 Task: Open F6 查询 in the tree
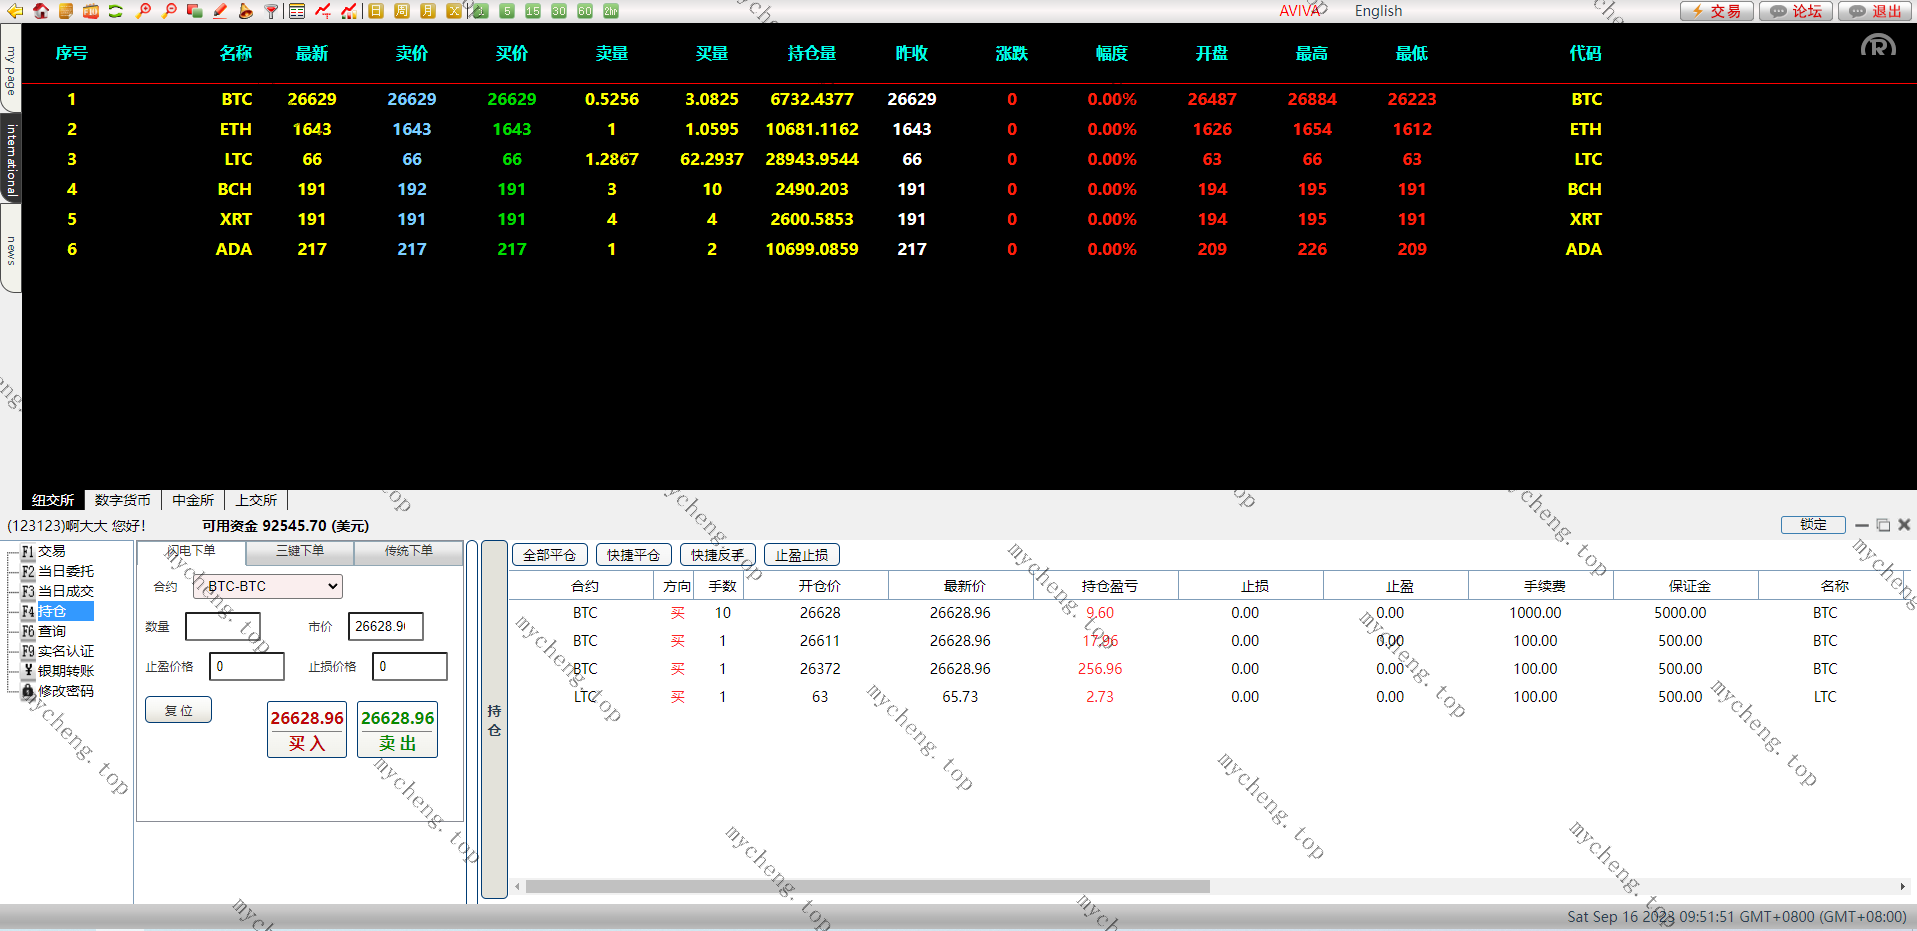(x=51, y=631)
